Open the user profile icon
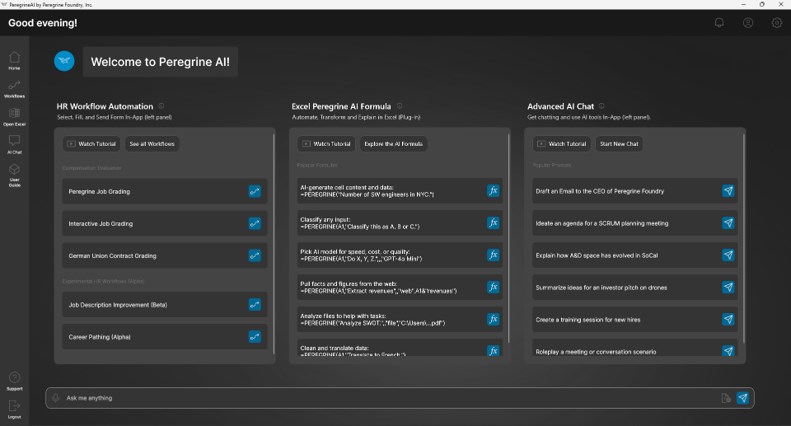Image resolution: width=791 pixels, height=426 pixels. pos(748,23)
